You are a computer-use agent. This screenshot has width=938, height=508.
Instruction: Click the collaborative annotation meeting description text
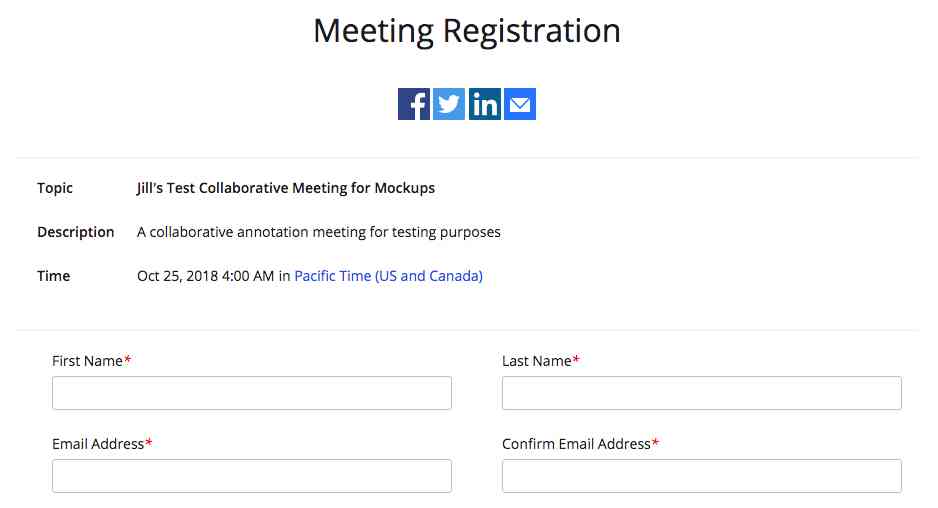point(319,232)
